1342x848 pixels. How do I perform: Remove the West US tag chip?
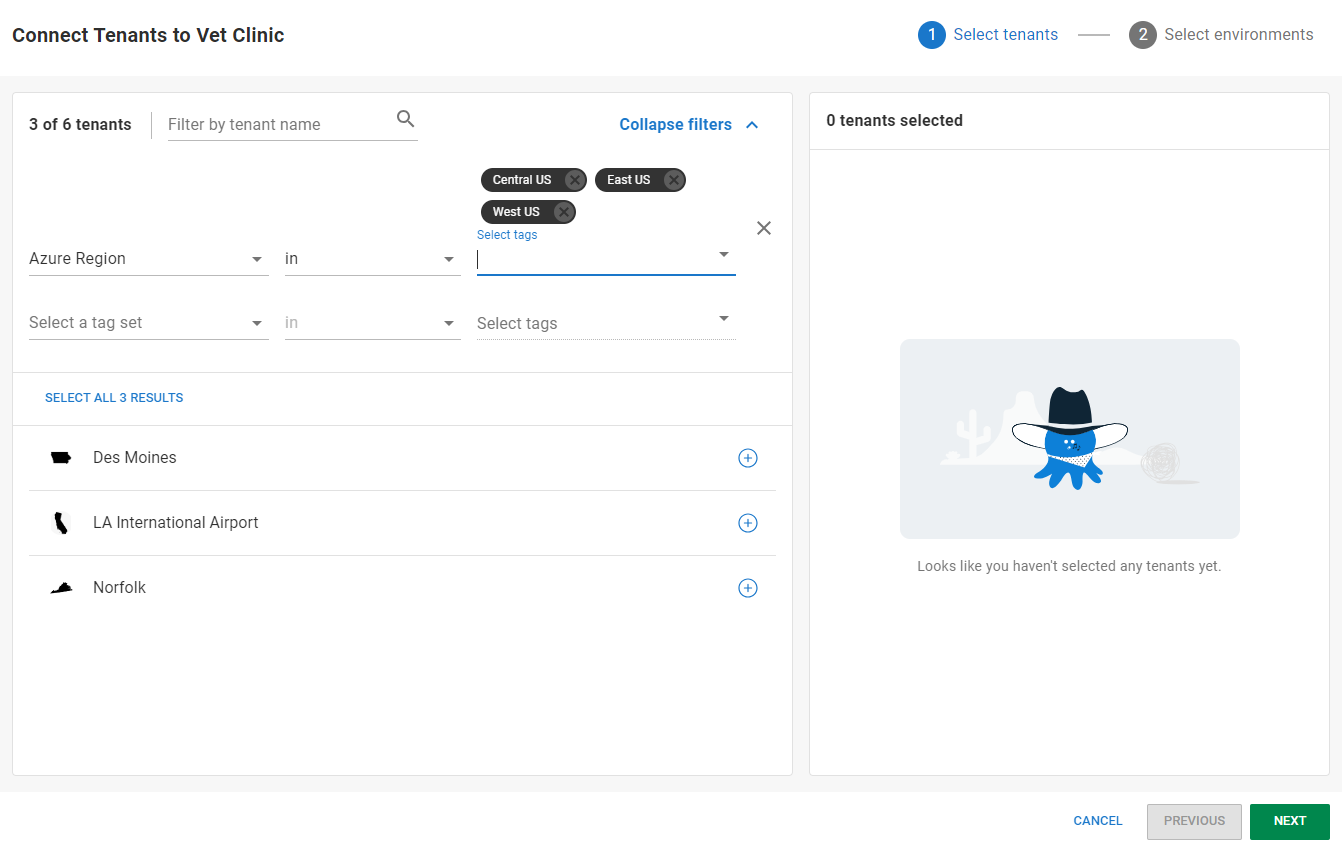pos(564,212)
